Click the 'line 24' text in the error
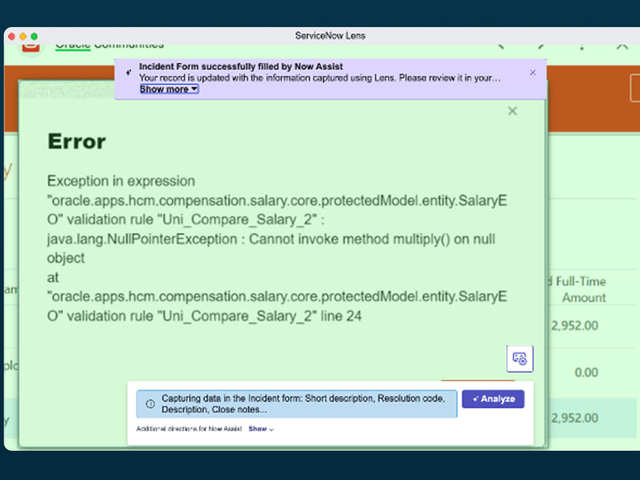This screenshot has width=640, height=480. [341, 316]
